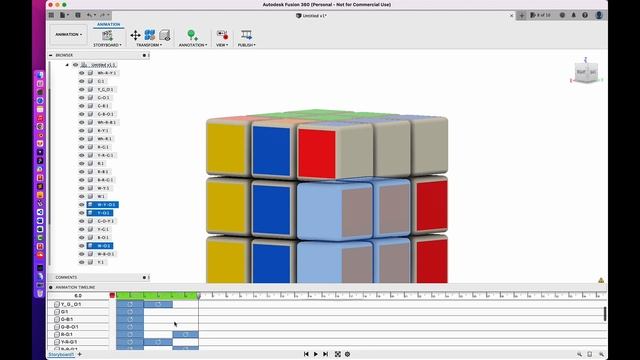Click the green storyboard duration bar
Screen dimensions: 640x360
(157, 296)
